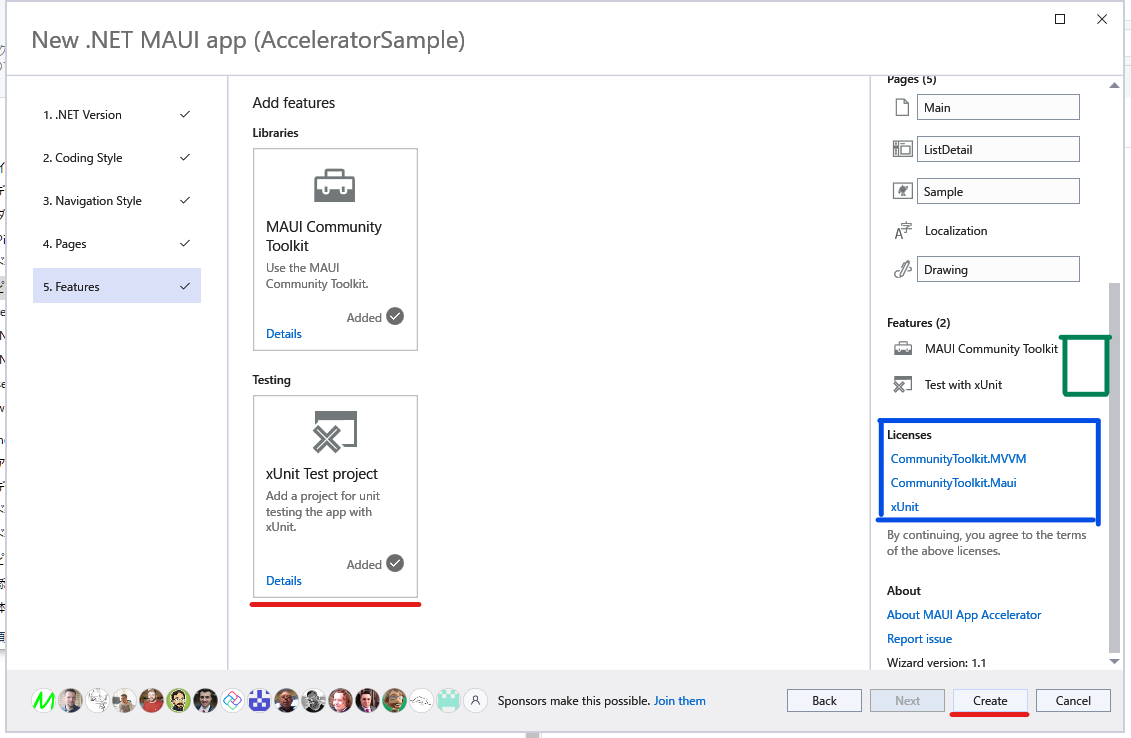1131x738 pixels.
Task: Click the checkmark next to Pages step
Action: coord(185,243)
